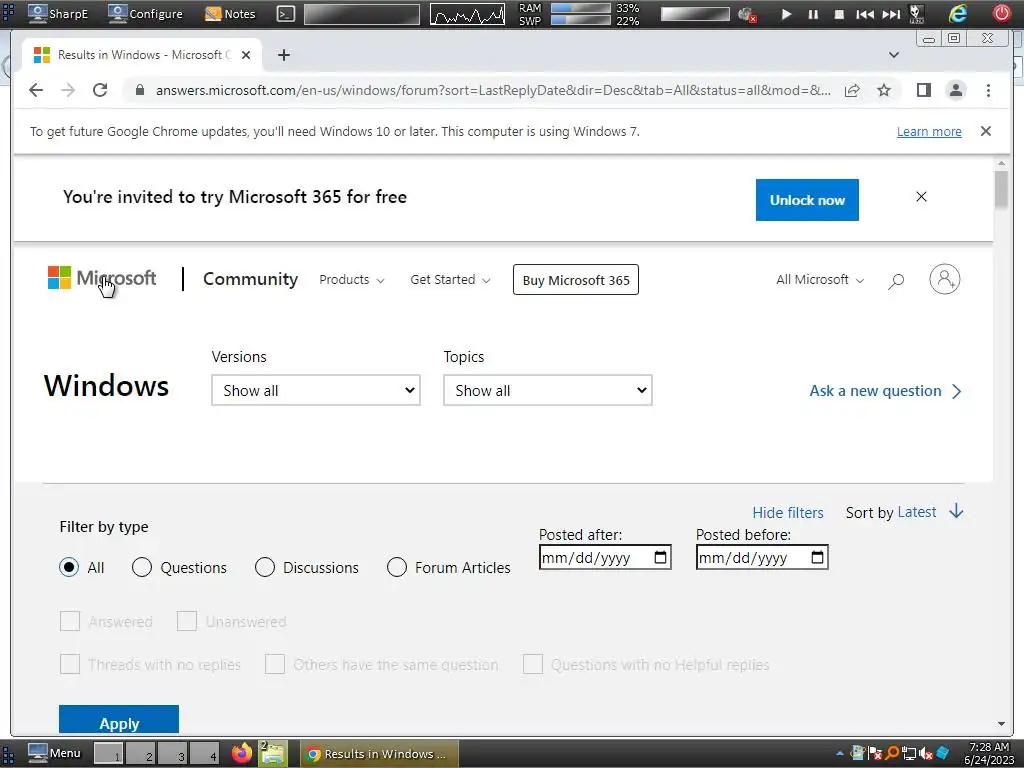Screen dimensions: 1024x768
Task: Reload the current page
Action: click(100, 90)
